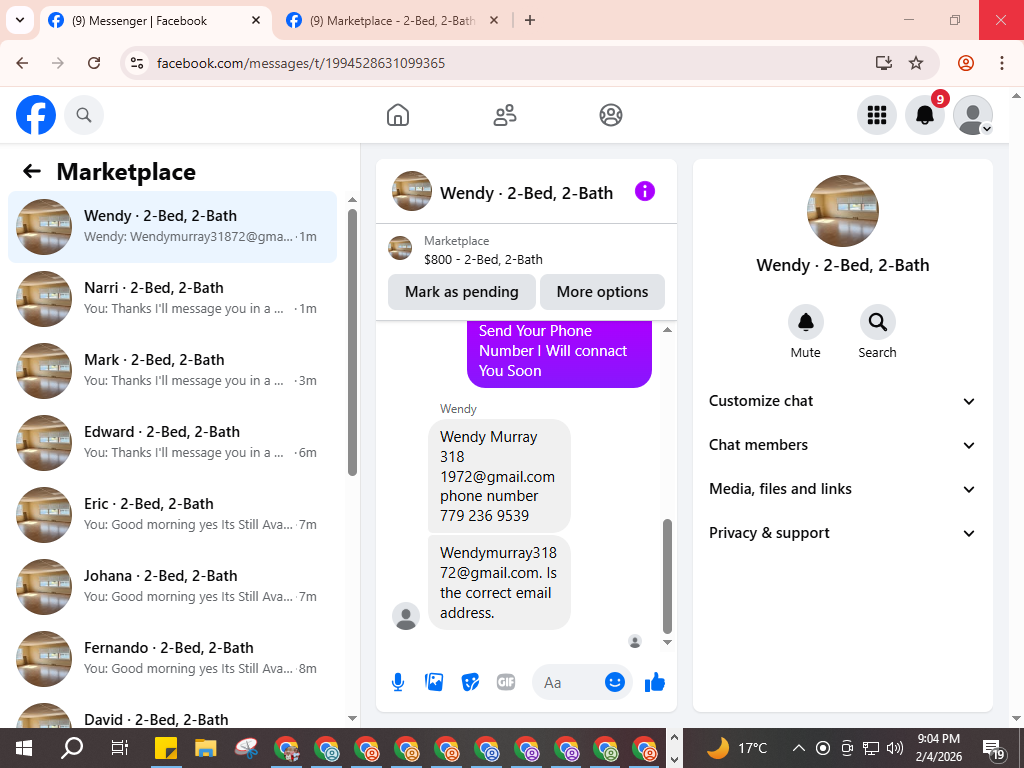Open the taskbar notification center
This screenshot has width=1024, height=768.
993,749
